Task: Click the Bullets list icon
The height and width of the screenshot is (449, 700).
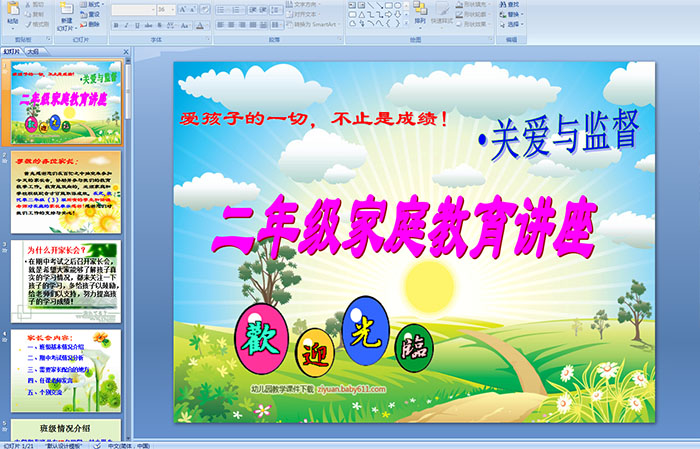Action: 223,9
